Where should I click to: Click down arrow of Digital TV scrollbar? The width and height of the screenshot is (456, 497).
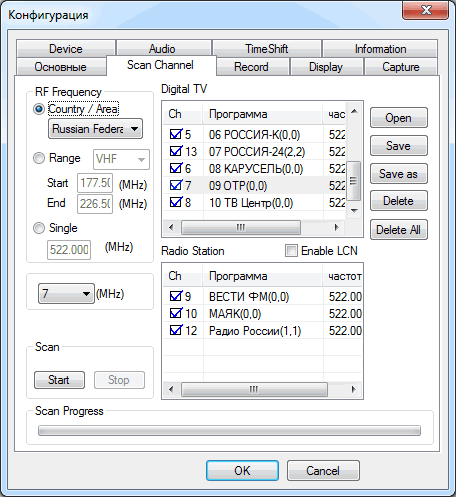(354, 211)
